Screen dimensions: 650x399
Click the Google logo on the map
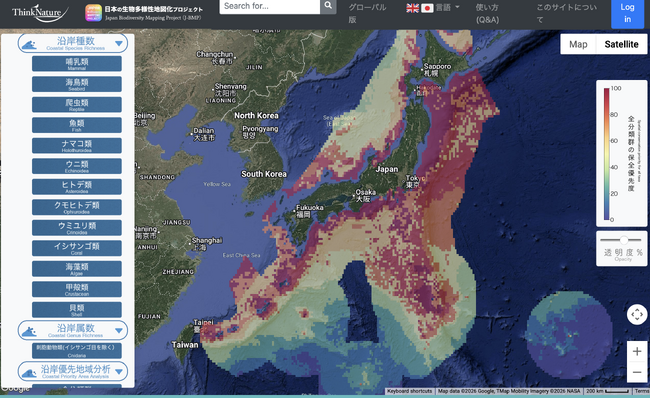[15, 389]
